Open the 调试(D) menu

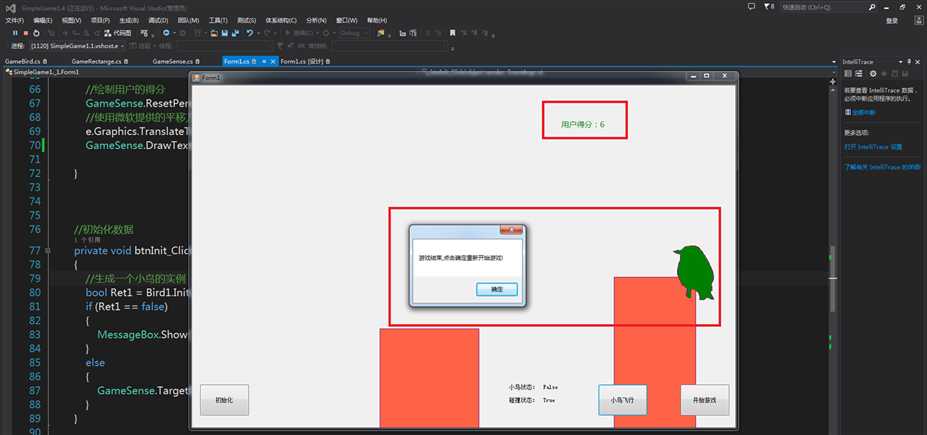[158, 20]
